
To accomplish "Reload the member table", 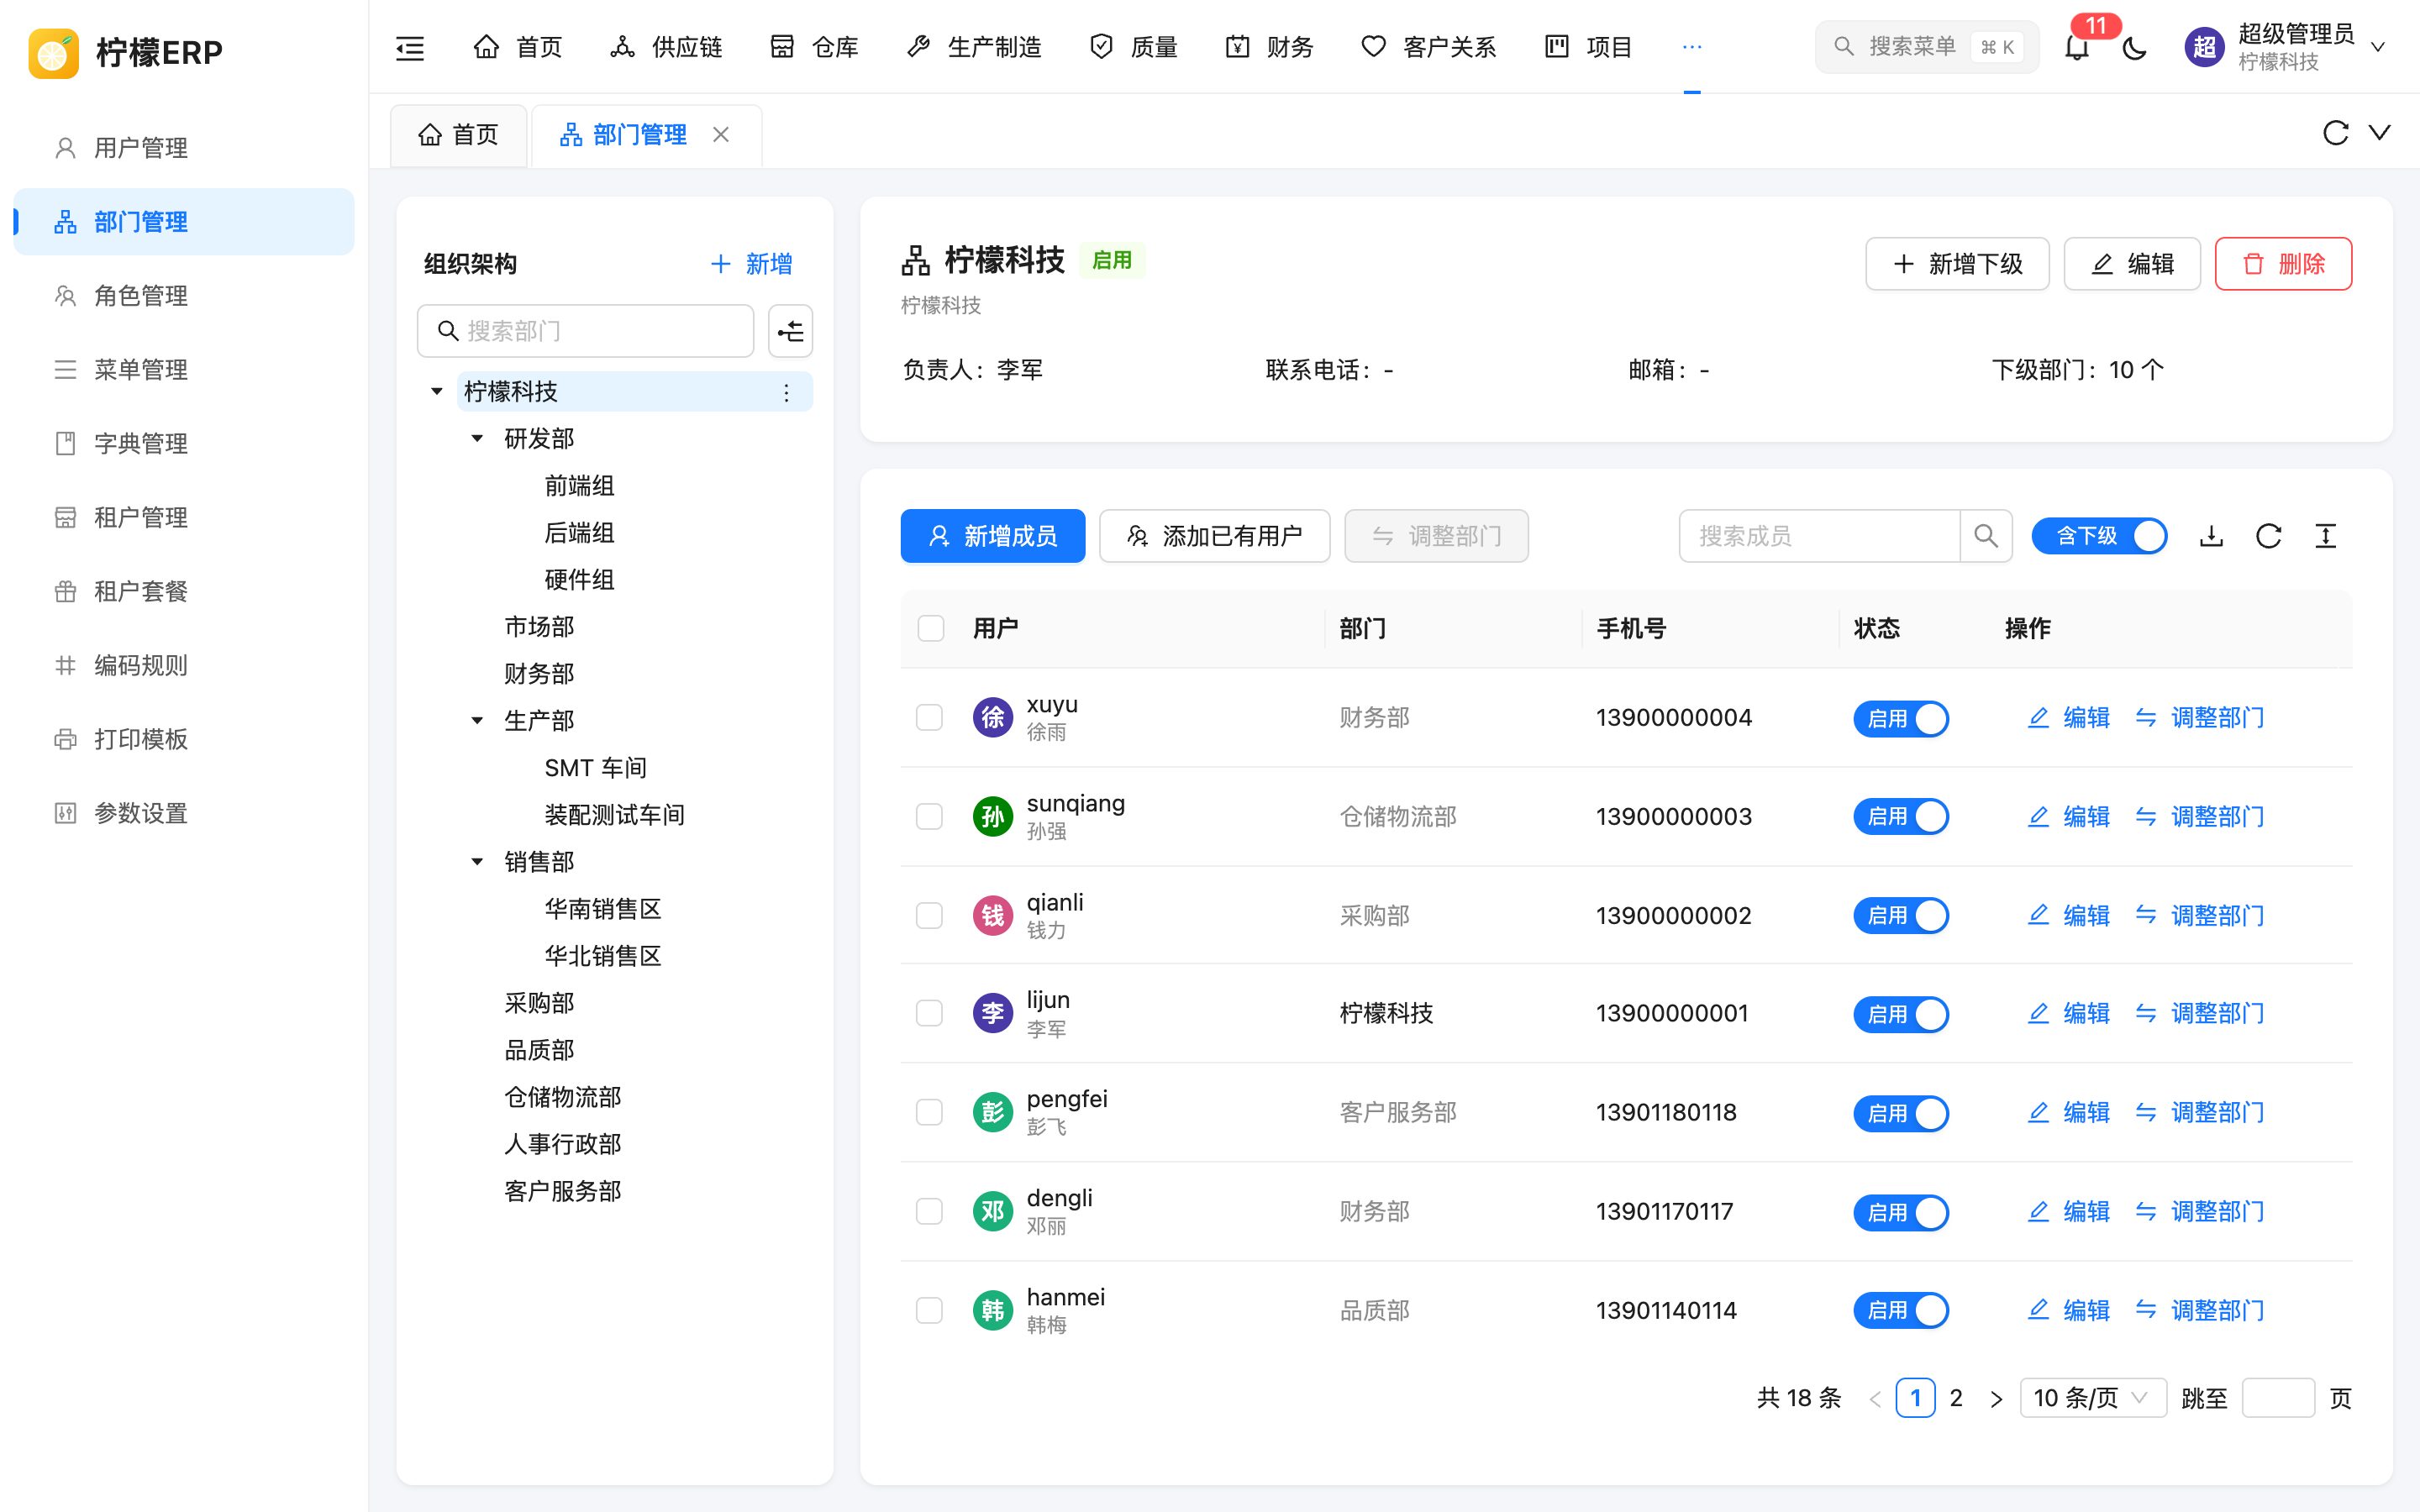I will [2268, 536].
